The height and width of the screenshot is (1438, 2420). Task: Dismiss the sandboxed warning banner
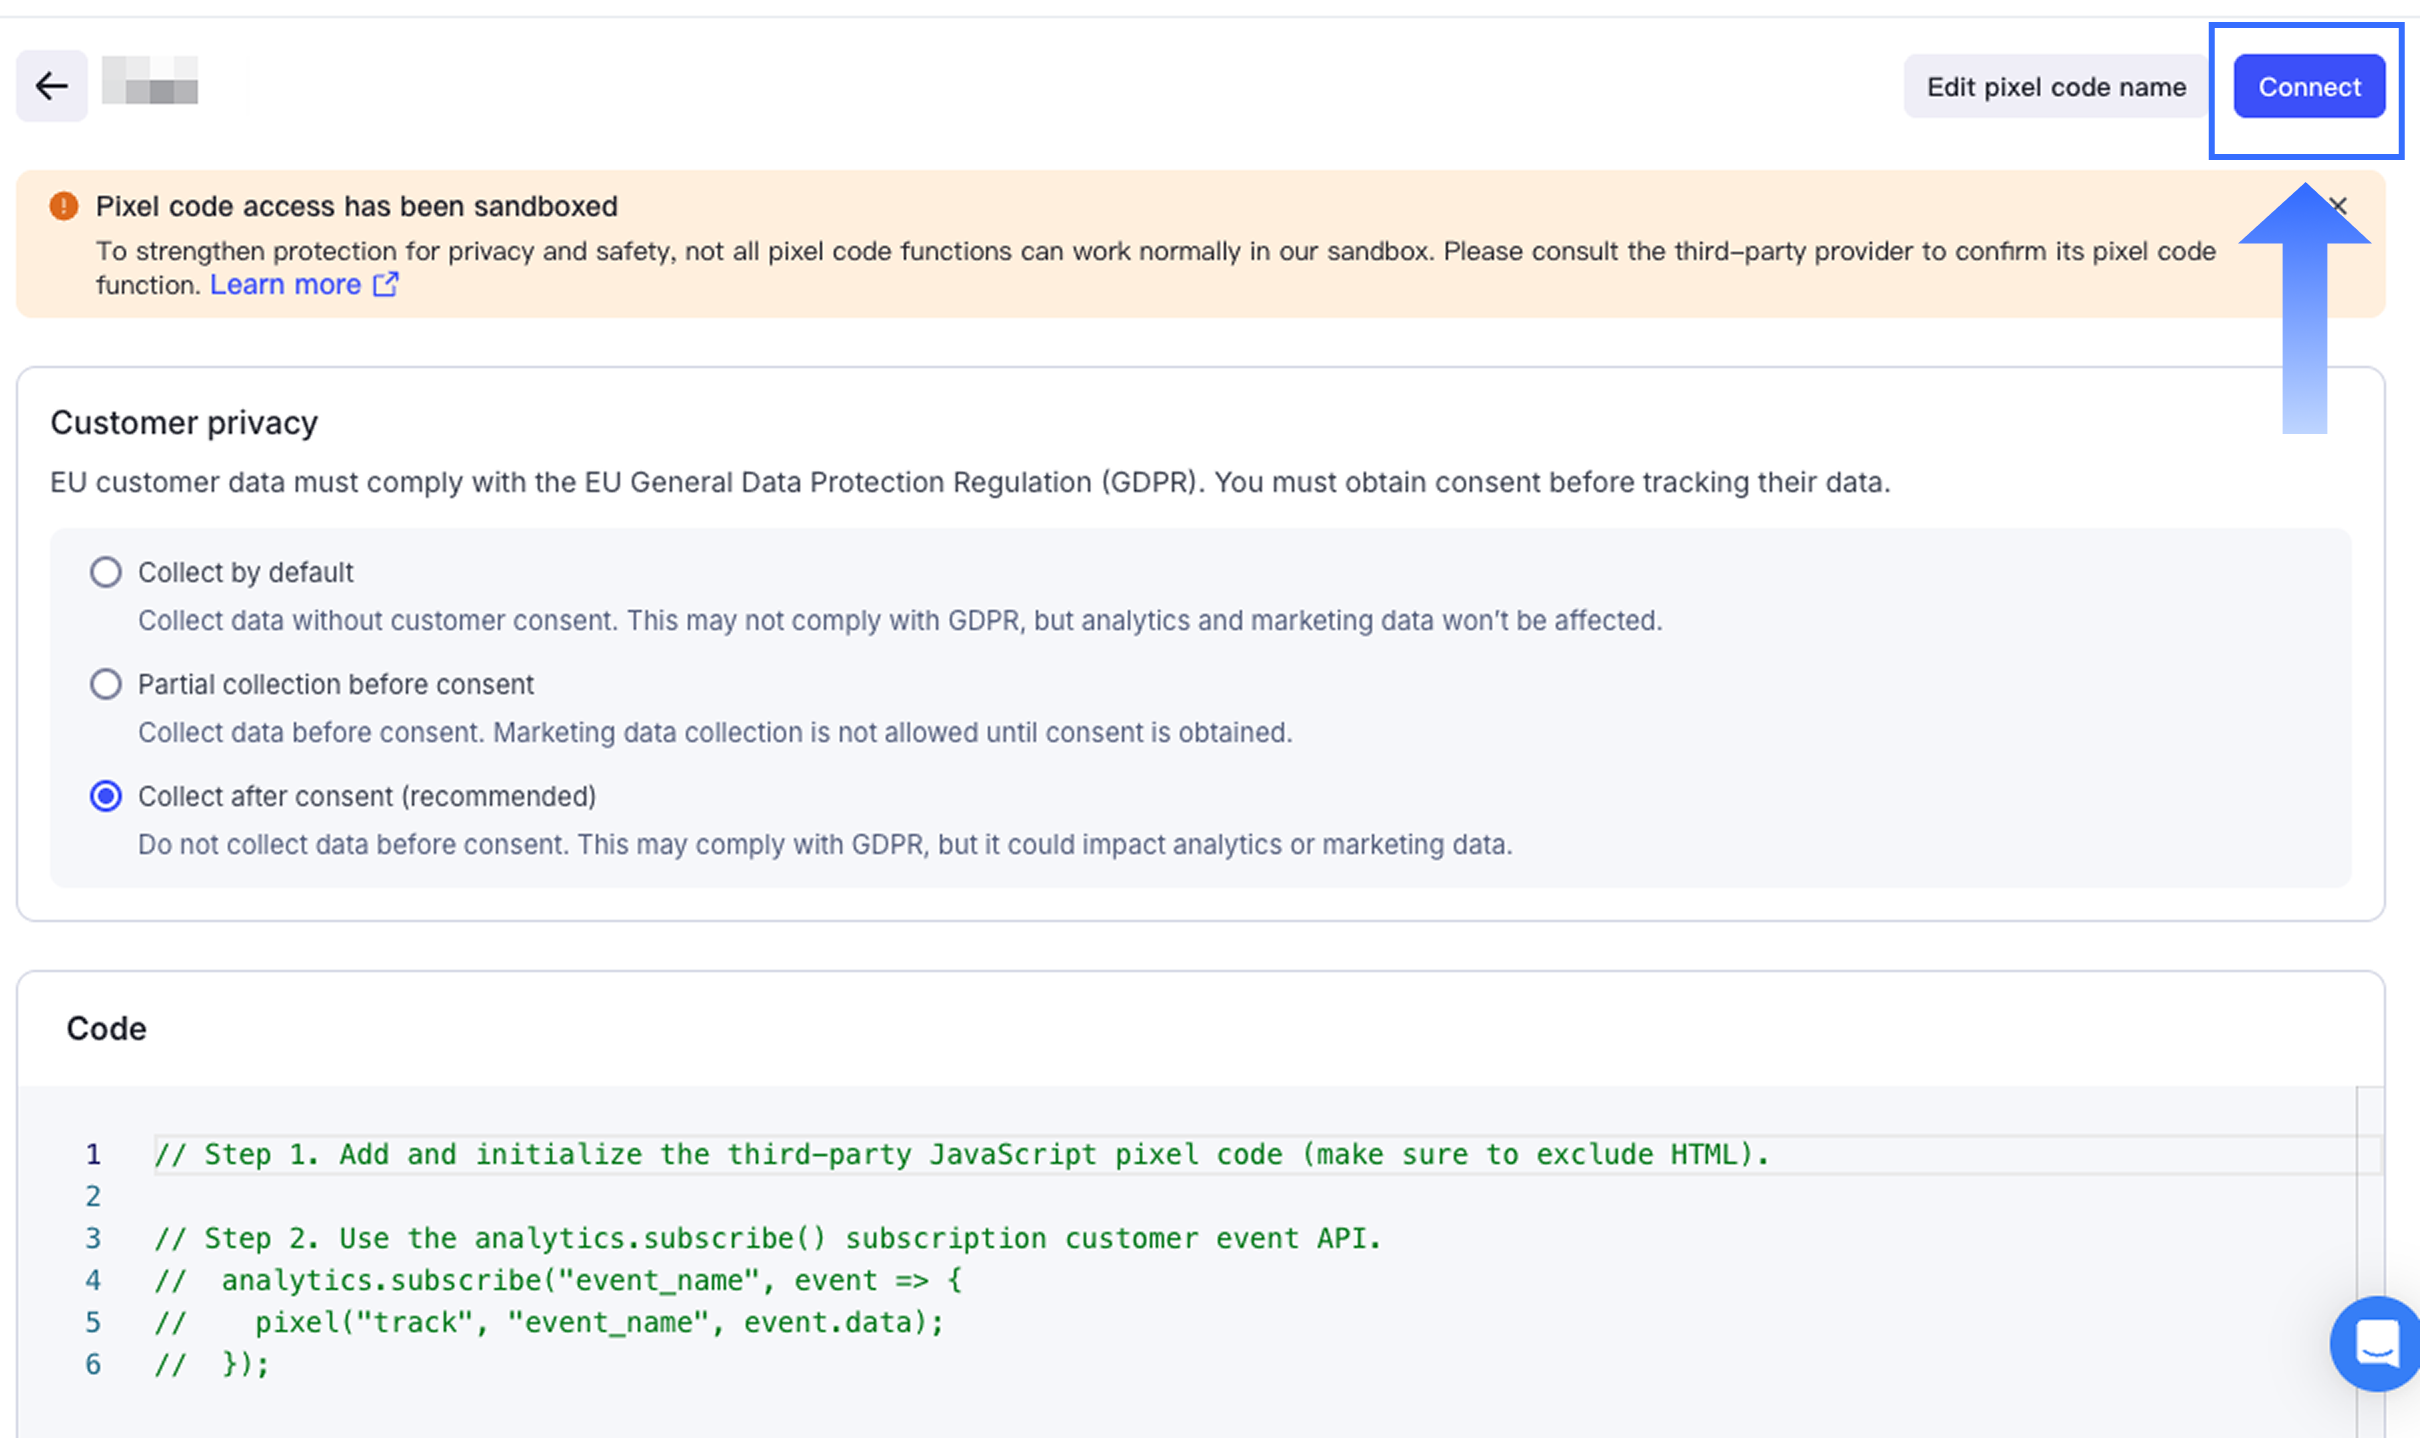point(2338,206)
